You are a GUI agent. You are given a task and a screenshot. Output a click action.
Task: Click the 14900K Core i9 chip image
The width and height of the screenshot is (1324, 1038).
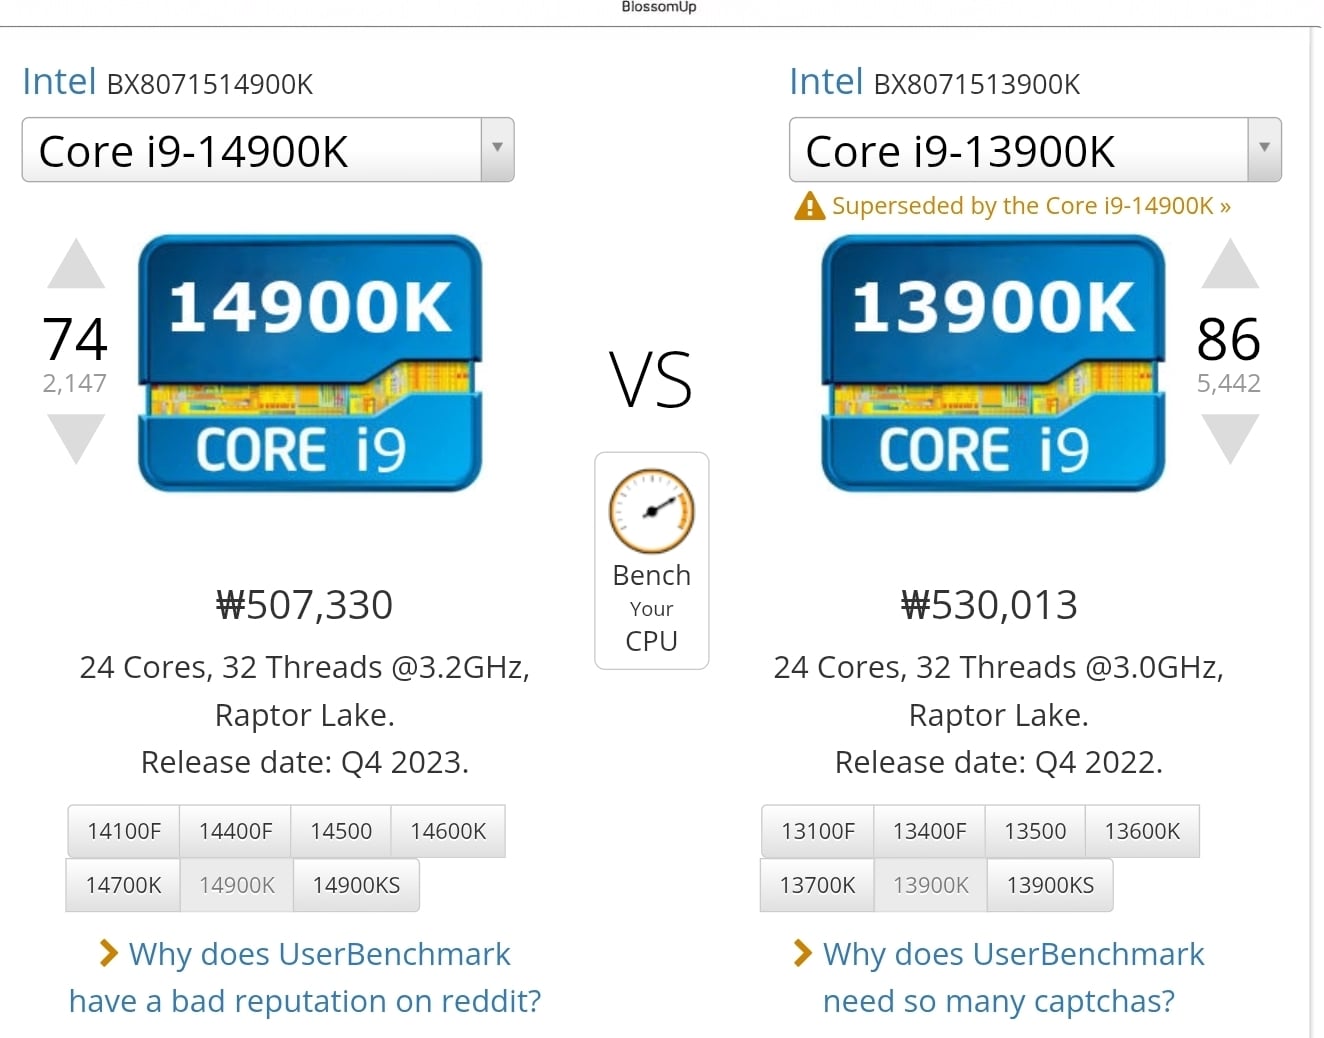(x=310, y=364)
